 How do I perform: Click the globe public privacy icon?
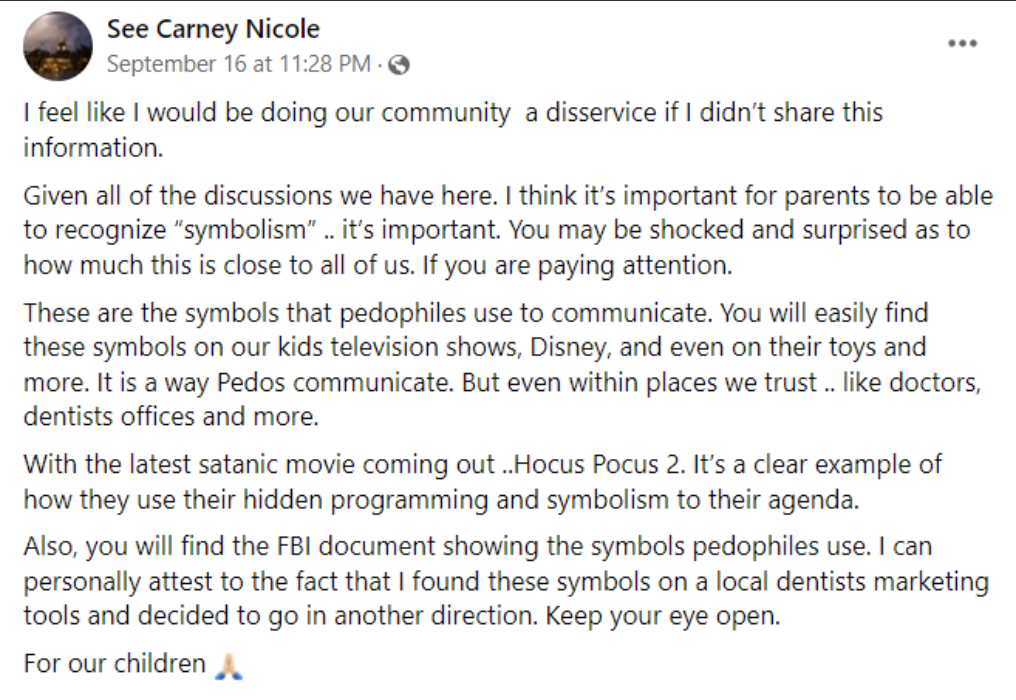[398, 65]
